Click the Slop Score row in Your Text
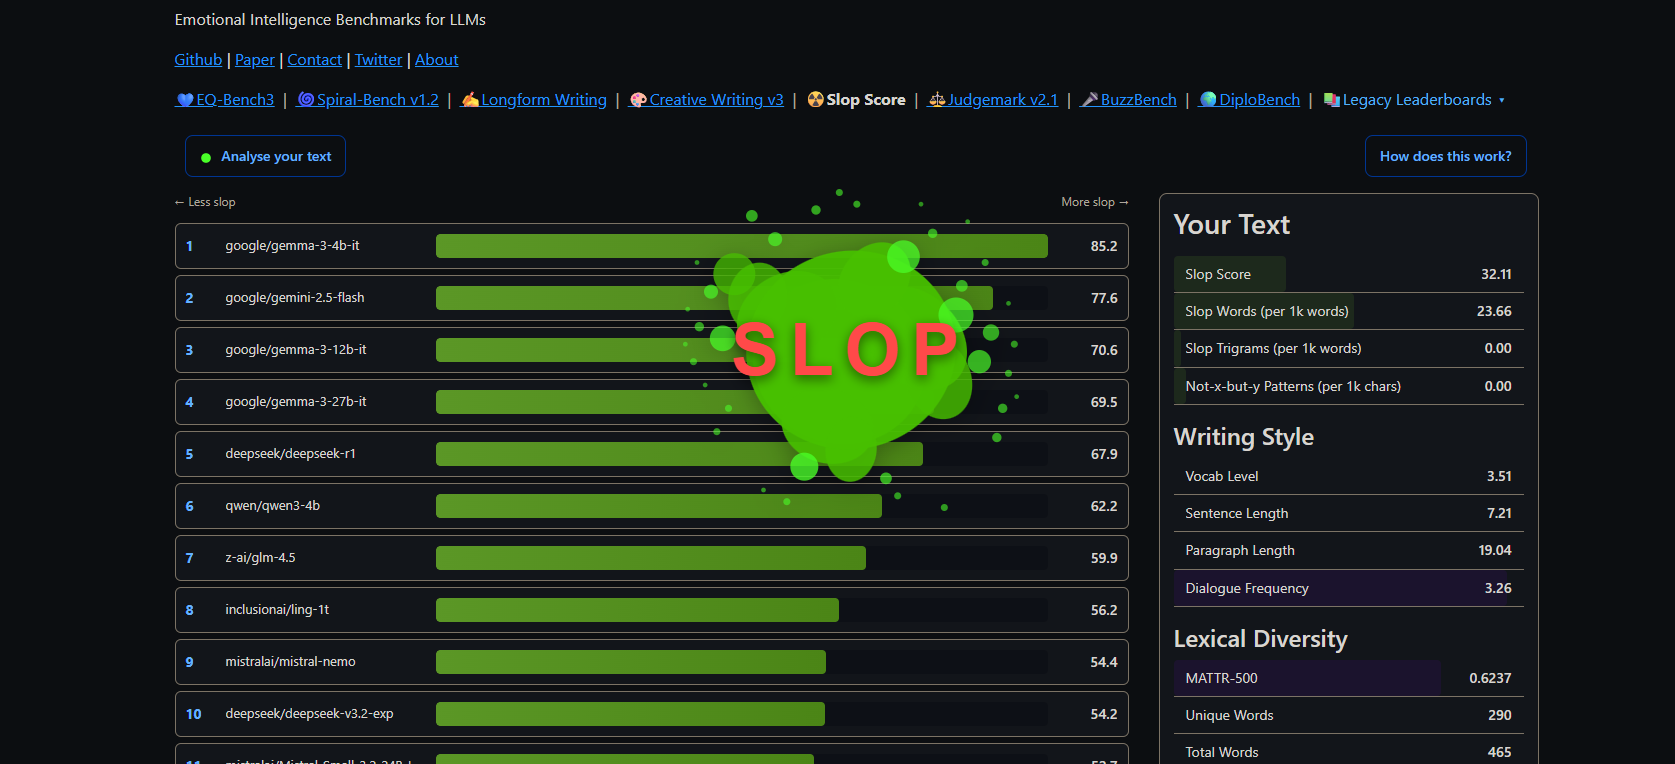Screen dimensions: 1675x764 coord(1348,274)
